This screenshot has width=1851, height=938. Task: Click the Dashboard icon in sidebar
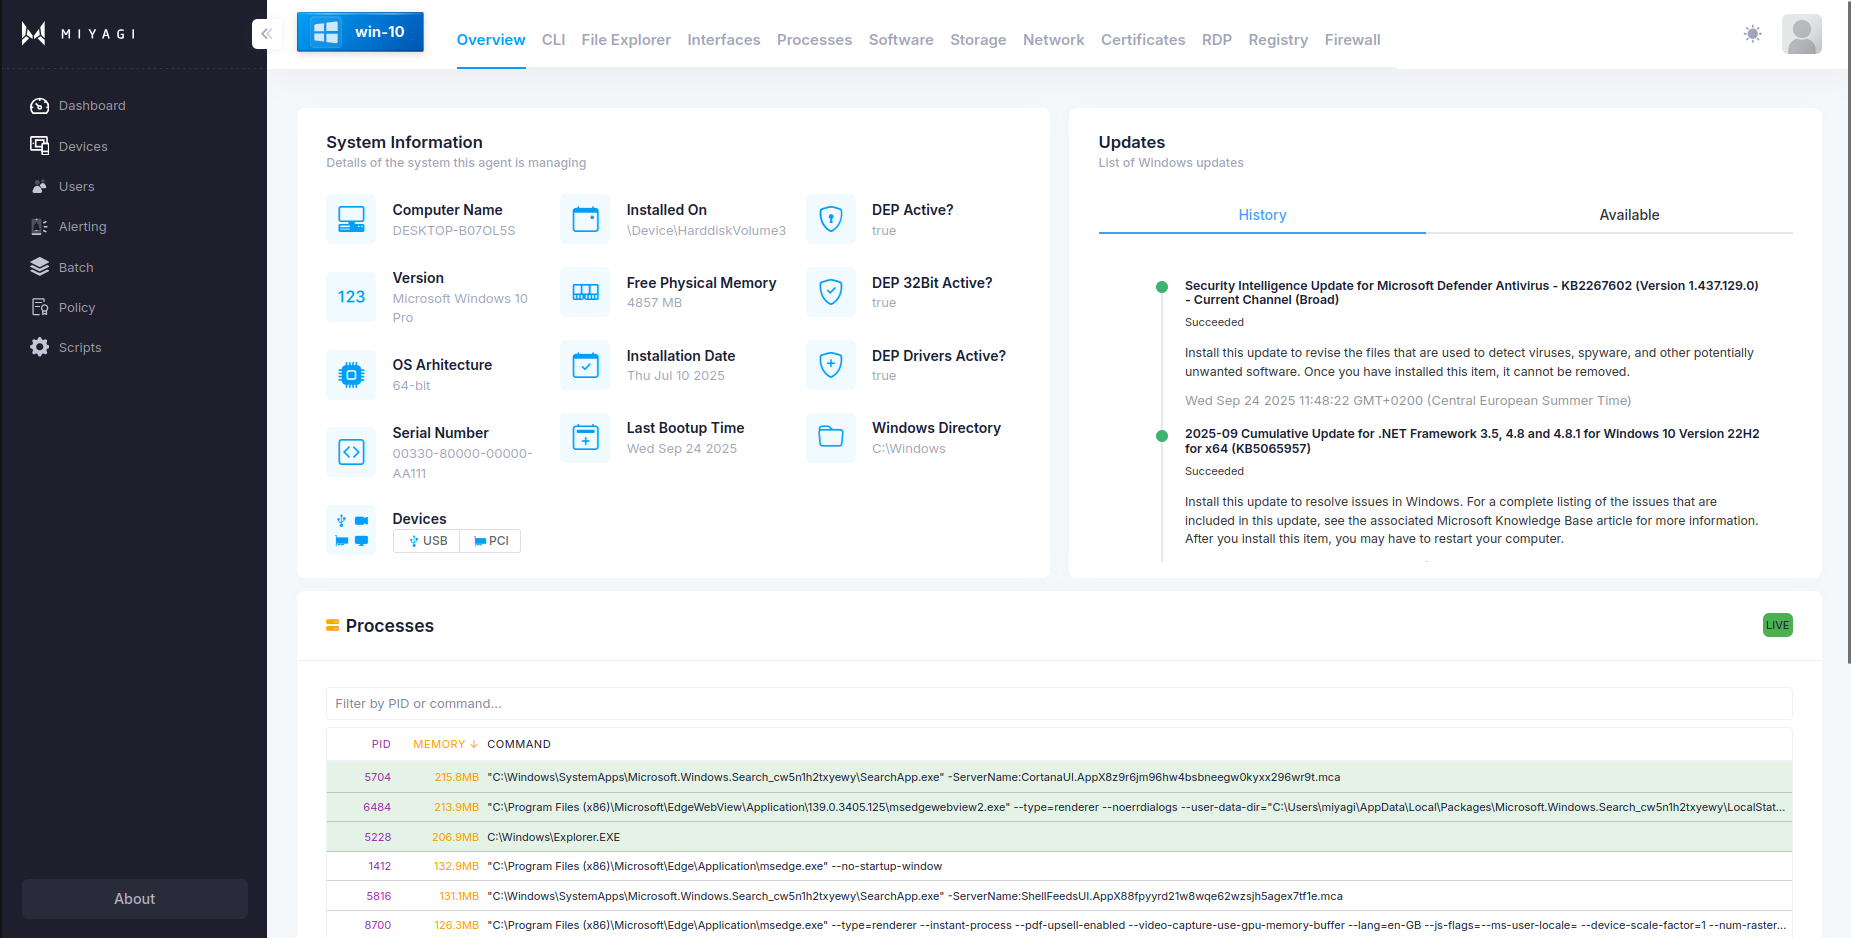(39, 106)
